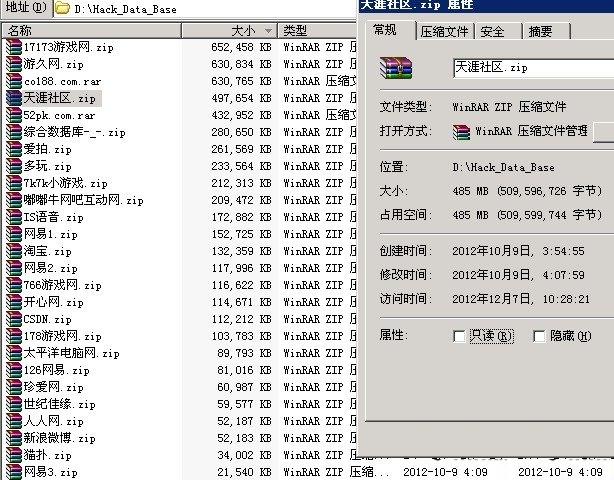This screenshot has width=614, height=480.
Task: Click the archive icon for 17173游戏网.zip
Action: tap(14, 47)
